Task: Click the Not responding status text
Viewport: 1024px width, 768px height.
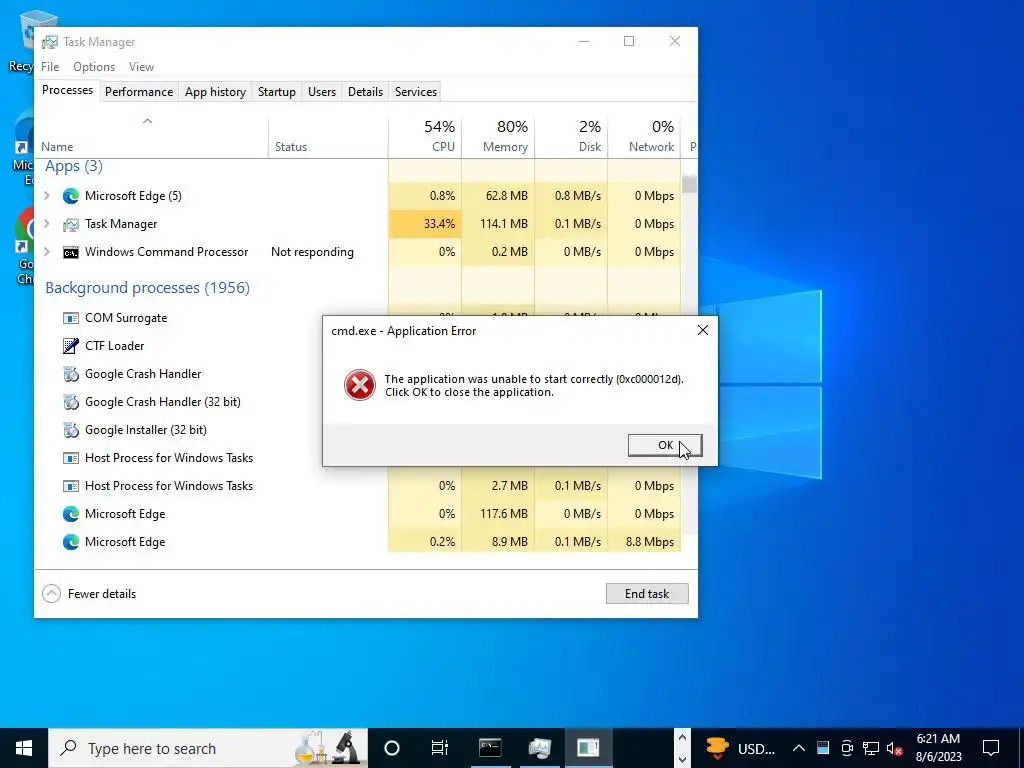Action: [x=312, y=252]
